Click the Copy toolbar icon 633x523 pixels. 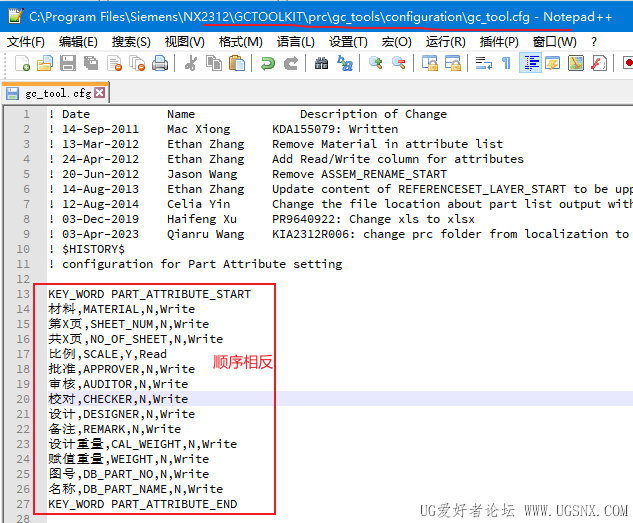[214, 63]
